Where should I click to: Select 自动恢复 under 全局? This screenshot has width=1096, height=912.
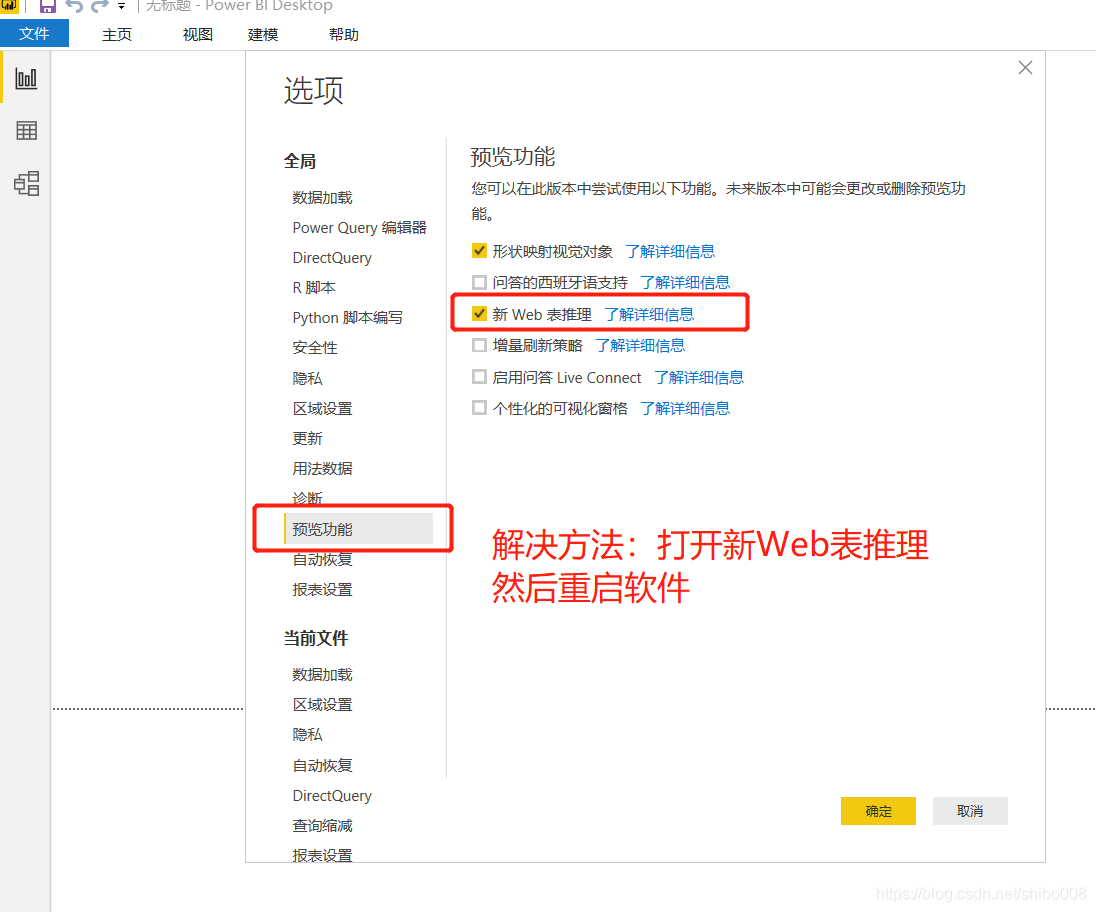tap(322, 560)
